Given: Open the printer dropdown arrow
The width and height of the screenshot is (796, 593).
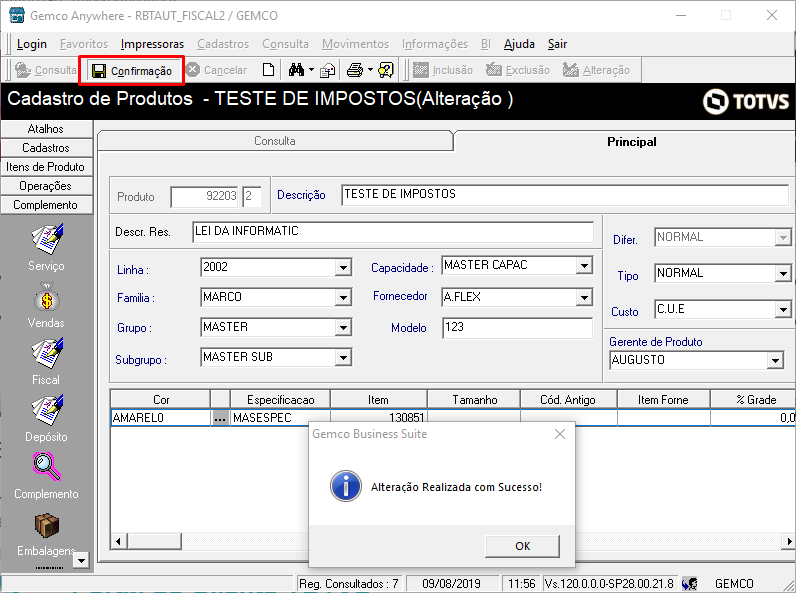Looking at the screenshot, I should (370, 70).
